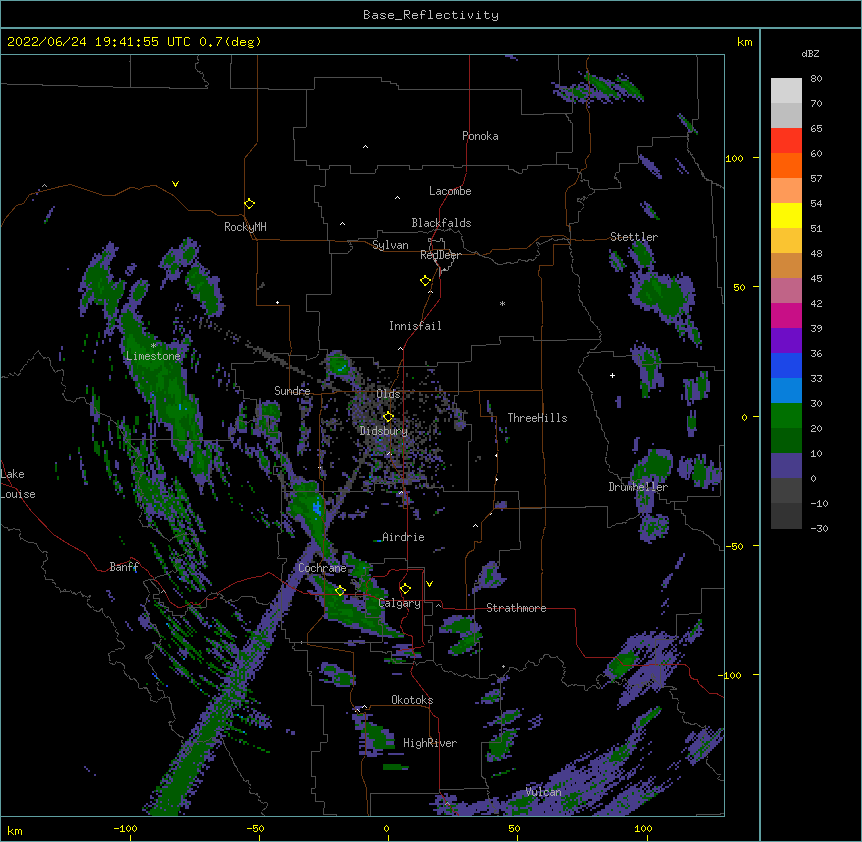This screenshot has width=862, height=842.
Task: Click the white asterisk above the Limestone label
Action: (x=153, y=346)
